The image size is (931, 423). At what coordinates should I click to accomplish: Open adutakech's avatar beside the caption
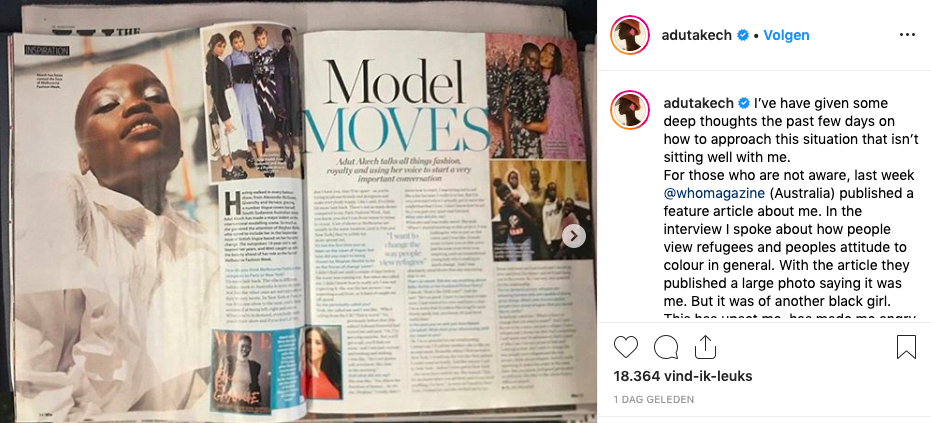click(x=629, y=110)
